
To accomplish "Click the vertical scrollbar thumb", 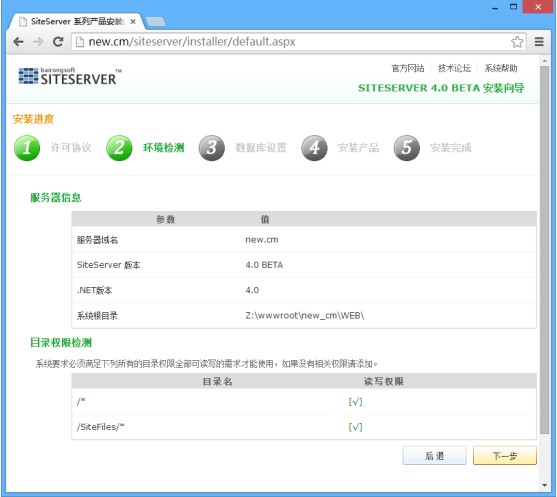I will (x=544, y=250).
